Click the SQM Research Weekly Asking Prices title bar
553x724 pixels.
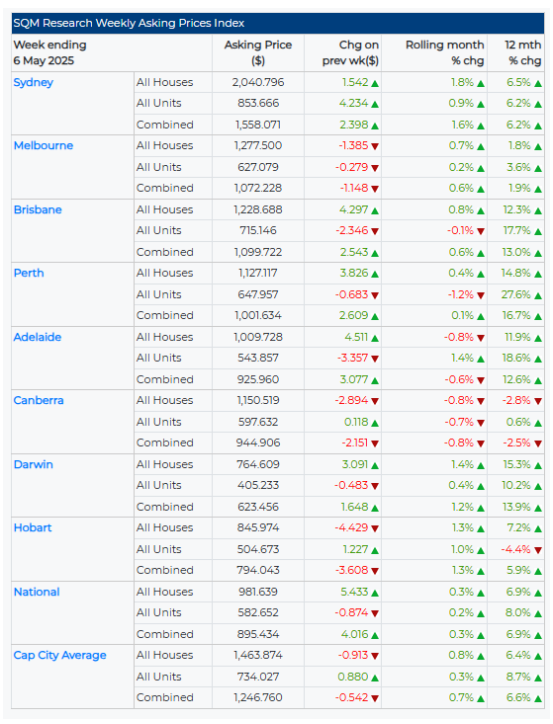pyautogui.click(x=278, y=23)
